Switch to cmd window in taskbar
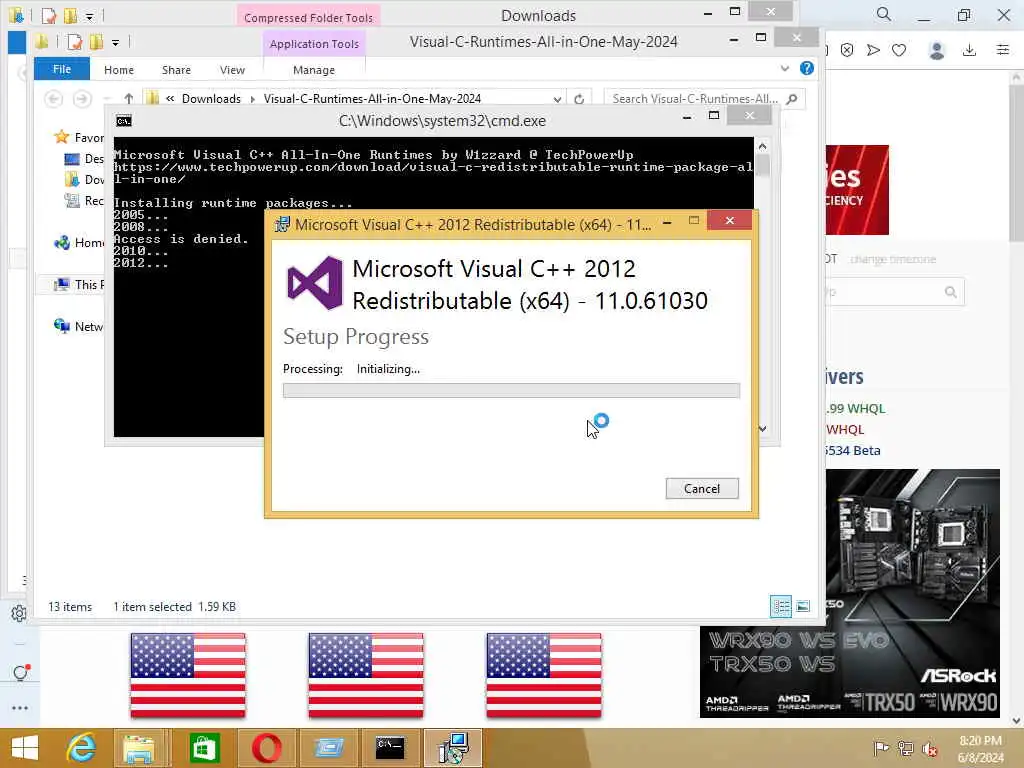This screenshot has width=1024, height=768. (x=390, y=748)
